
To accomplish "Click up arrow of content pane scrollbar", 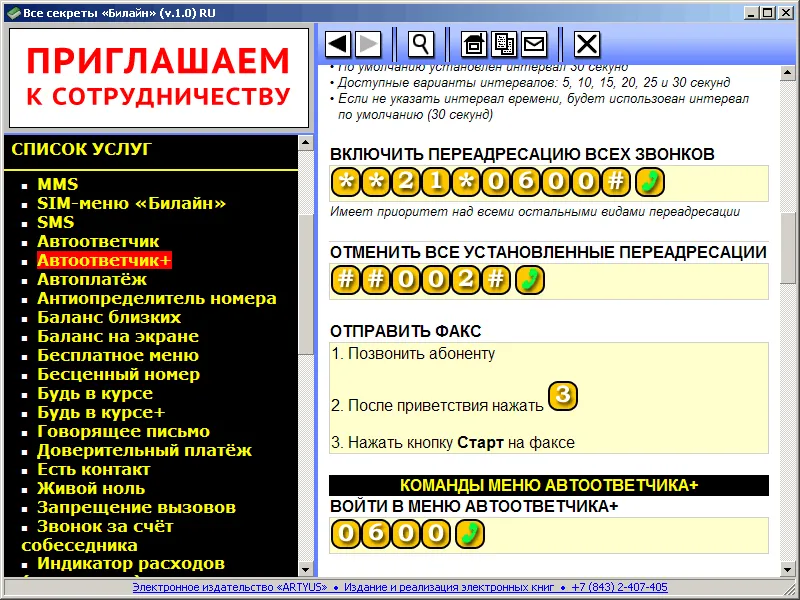I will (x=788, y=72).
